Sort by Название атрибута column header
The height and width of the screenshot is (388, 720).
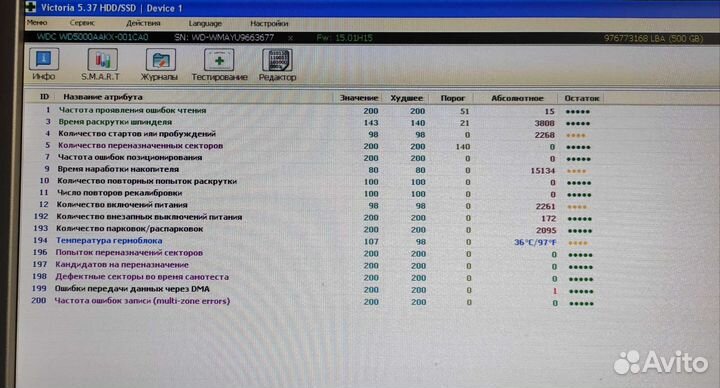tap(103, 97)
